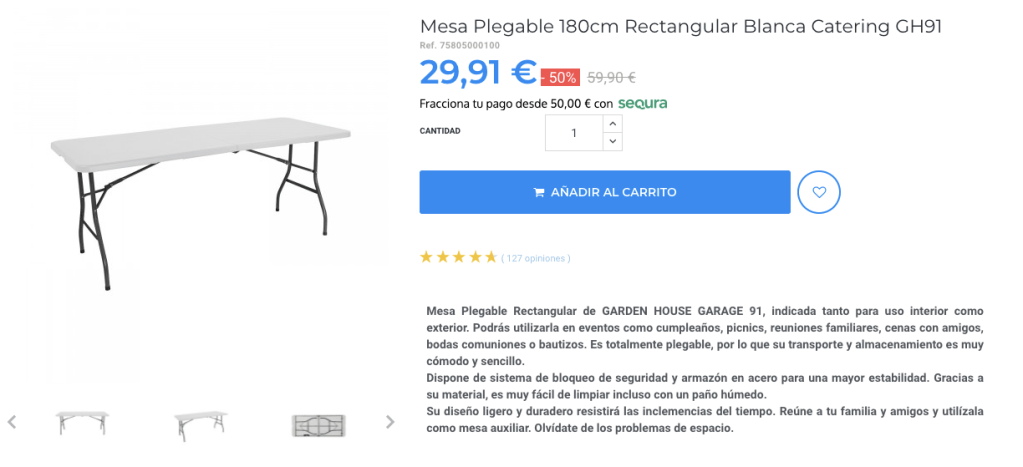Click the crossed-out 59,90 € price

(x=611, y=77)
